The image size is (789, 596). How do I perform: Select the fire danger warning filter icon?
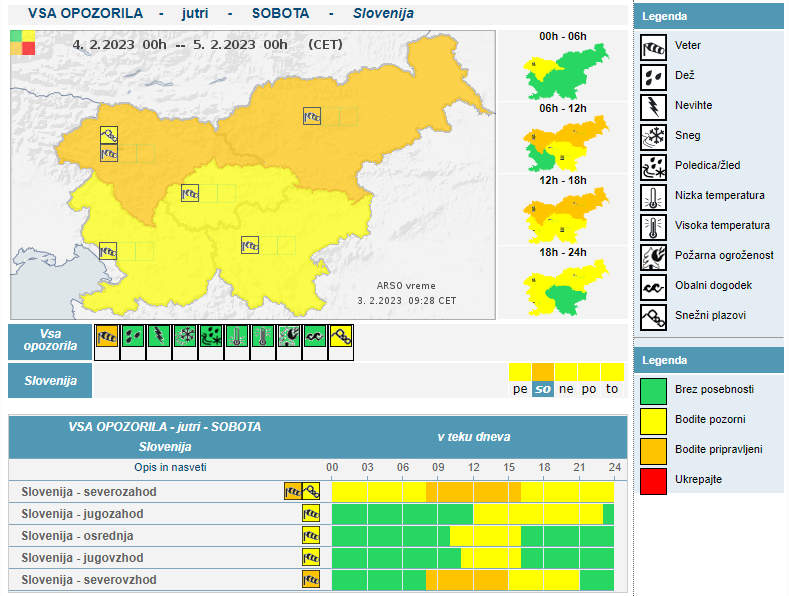point(289,338)
